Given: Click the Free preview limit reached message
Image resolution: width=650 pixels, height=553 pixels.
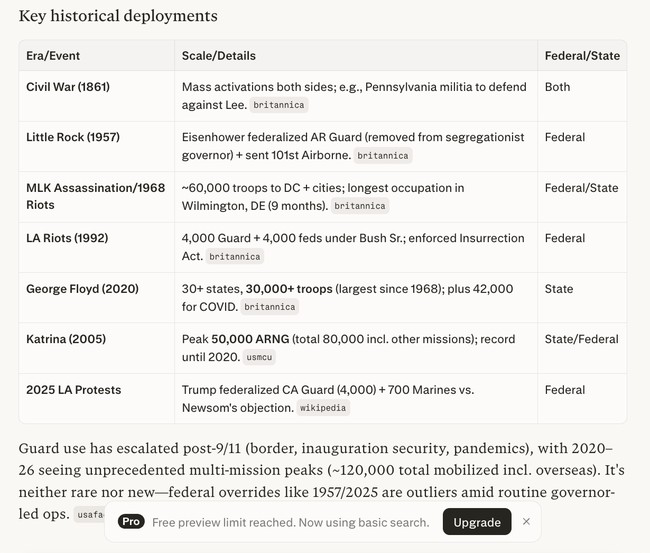Looking at the screenshot, I should coord(290,522).
